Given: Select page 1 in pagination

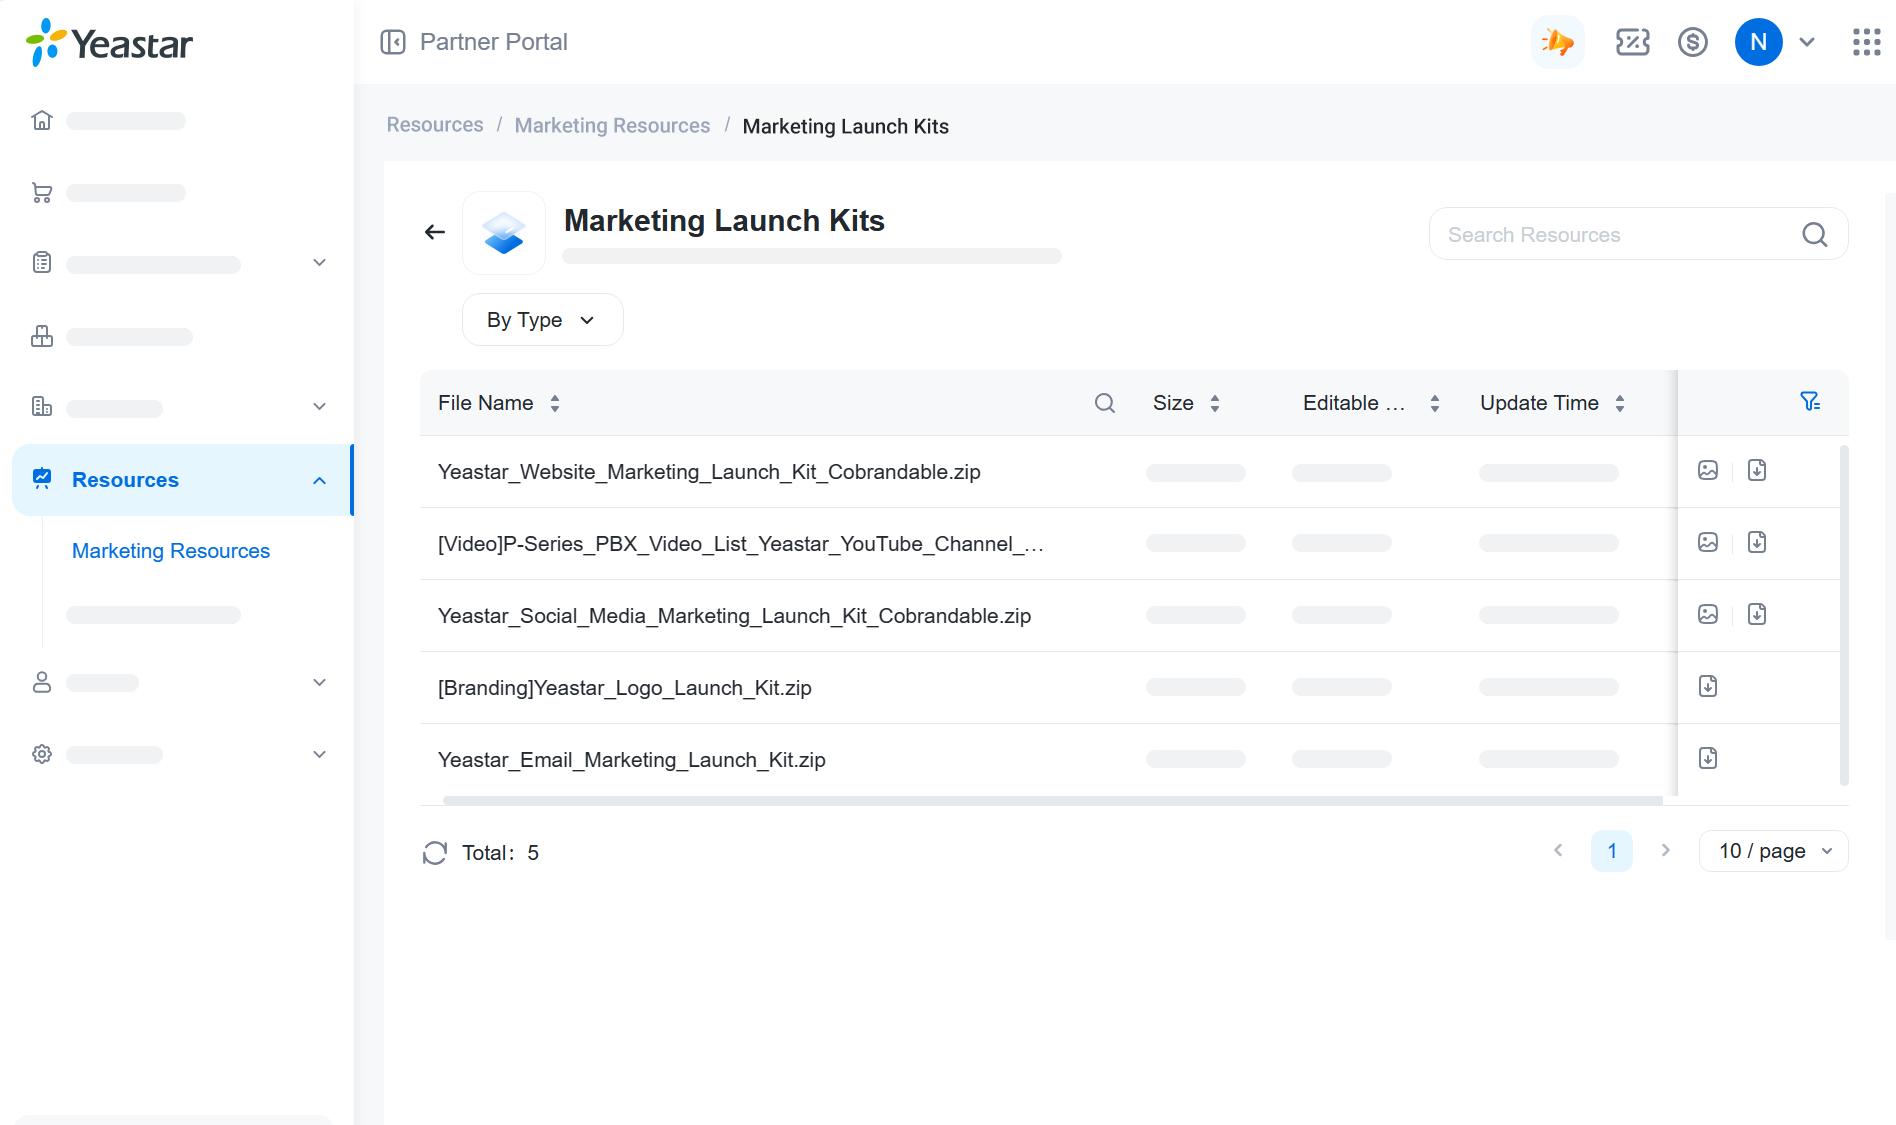Looking at the screenshot, I should pos(1611,851).
